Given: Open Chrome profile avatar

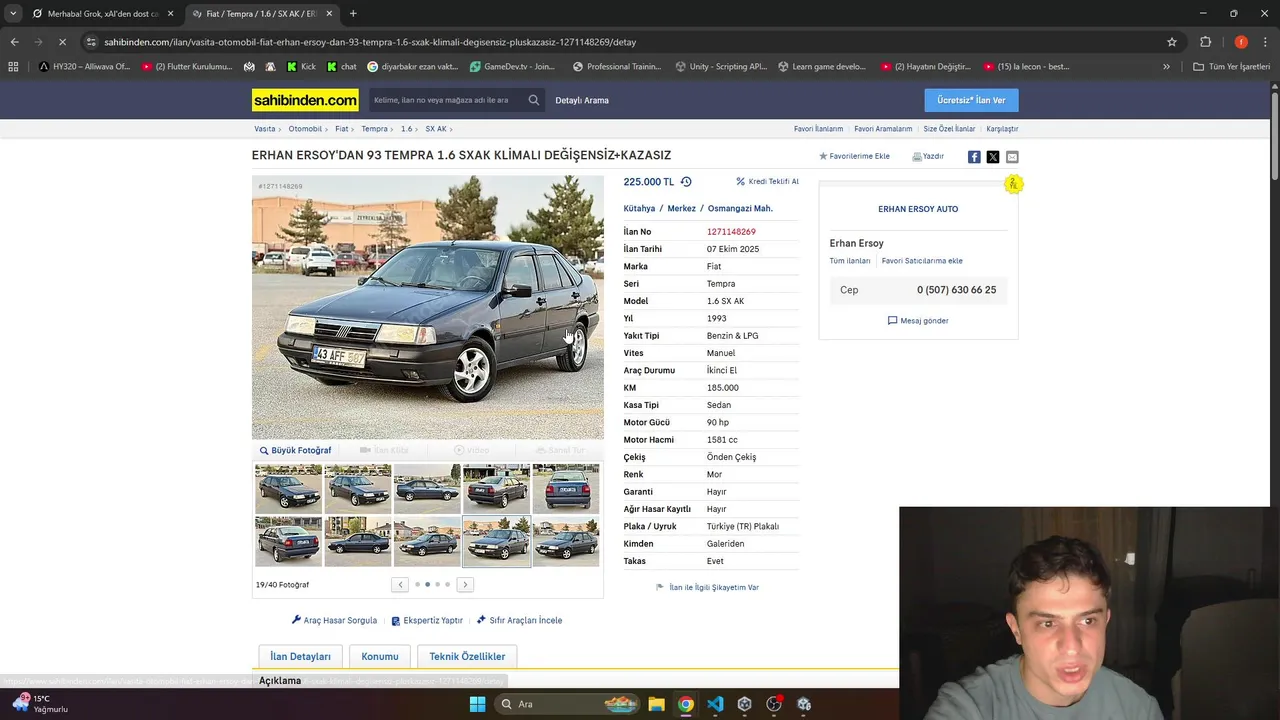Looking at the screenshot, I should [x=1241, y=42].
